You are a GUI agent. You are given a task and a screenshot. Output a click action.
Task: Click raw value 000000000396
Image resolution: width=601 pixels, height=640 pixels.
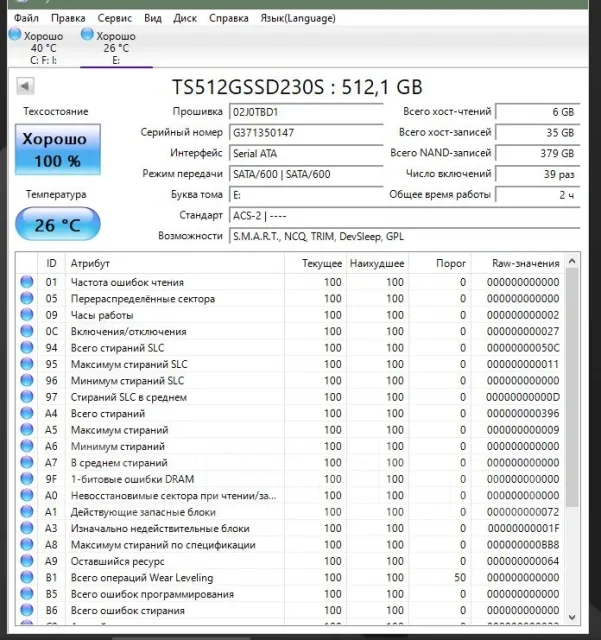click(x=523, y=413)
